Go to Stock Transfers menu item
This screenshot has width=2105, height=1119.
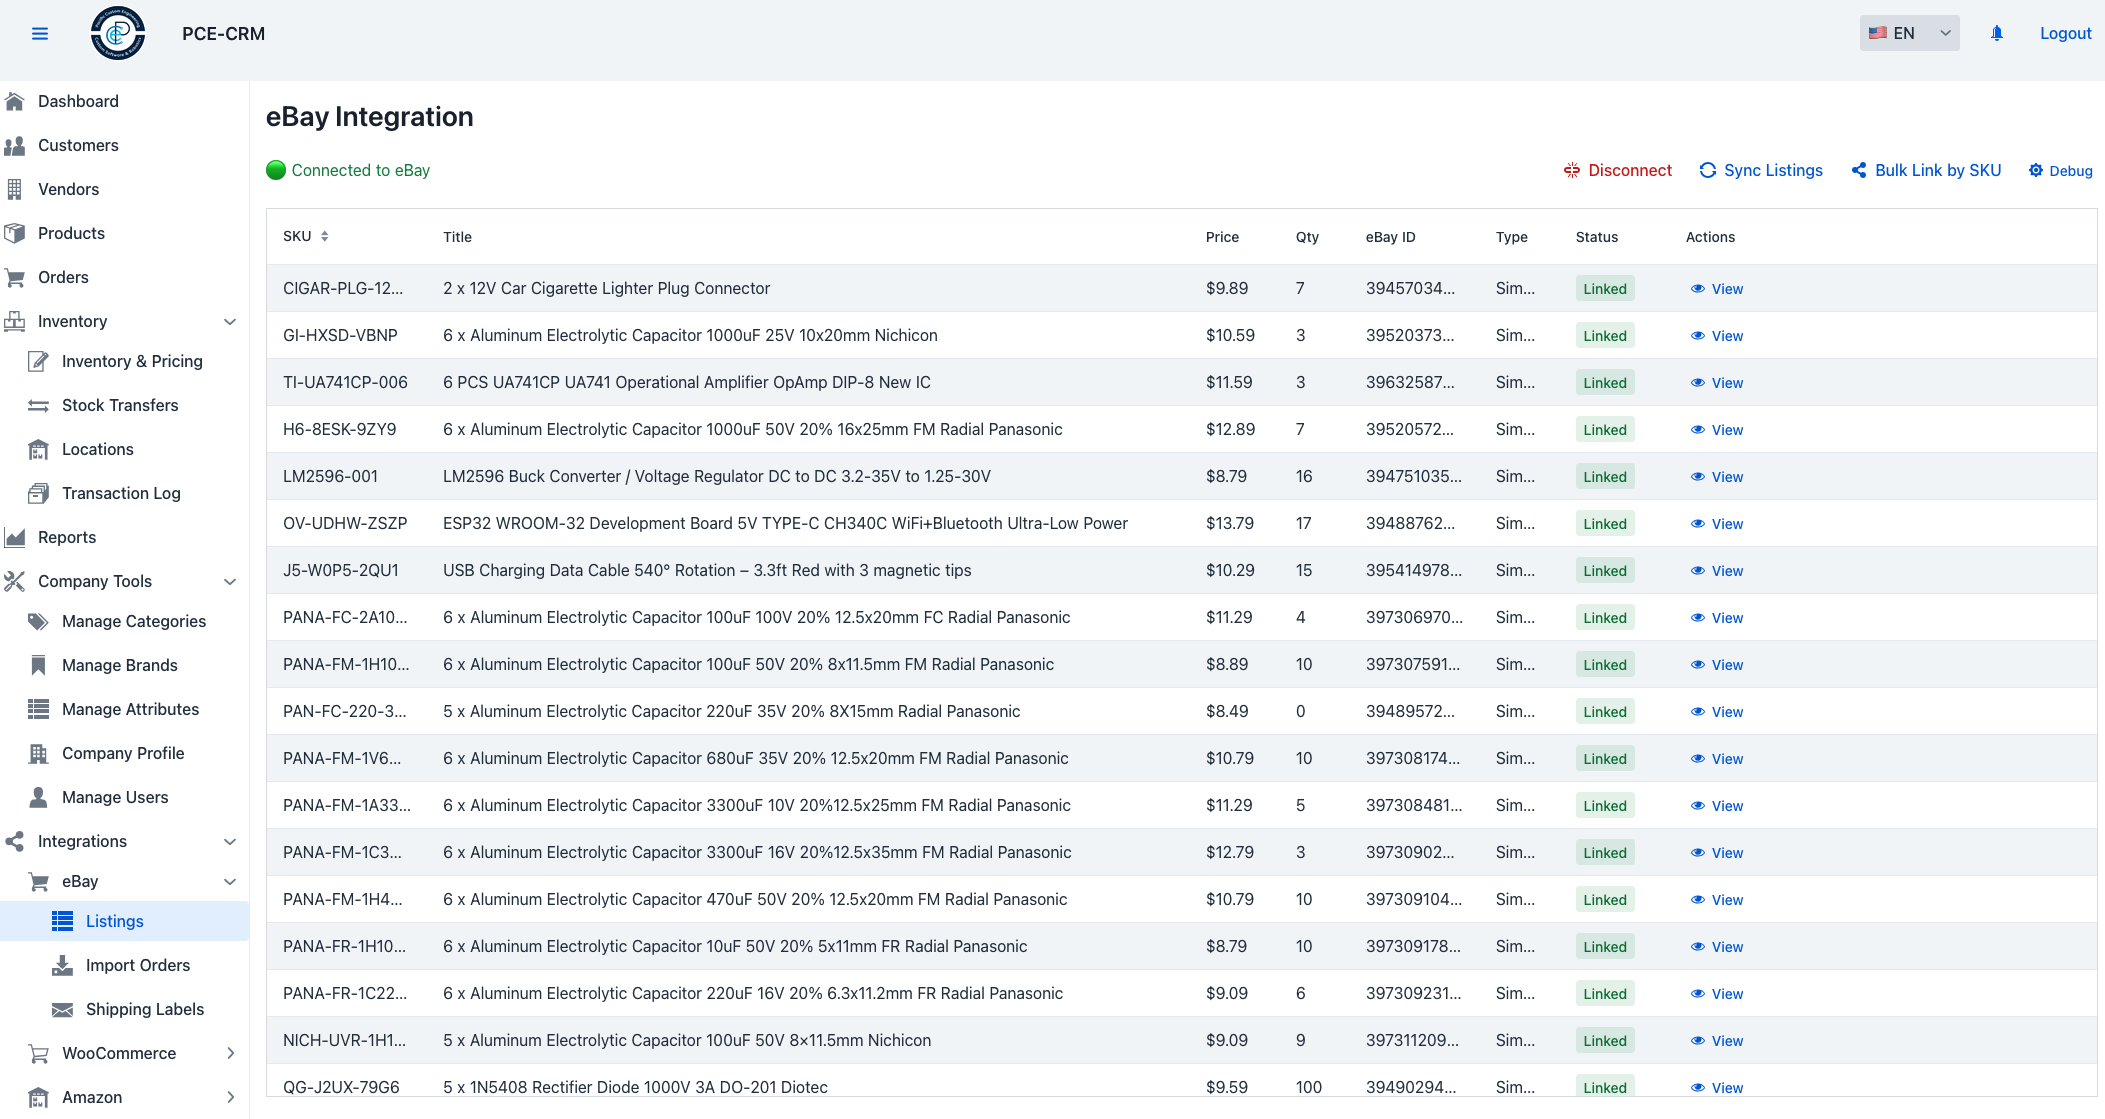[x=120, y=406]
